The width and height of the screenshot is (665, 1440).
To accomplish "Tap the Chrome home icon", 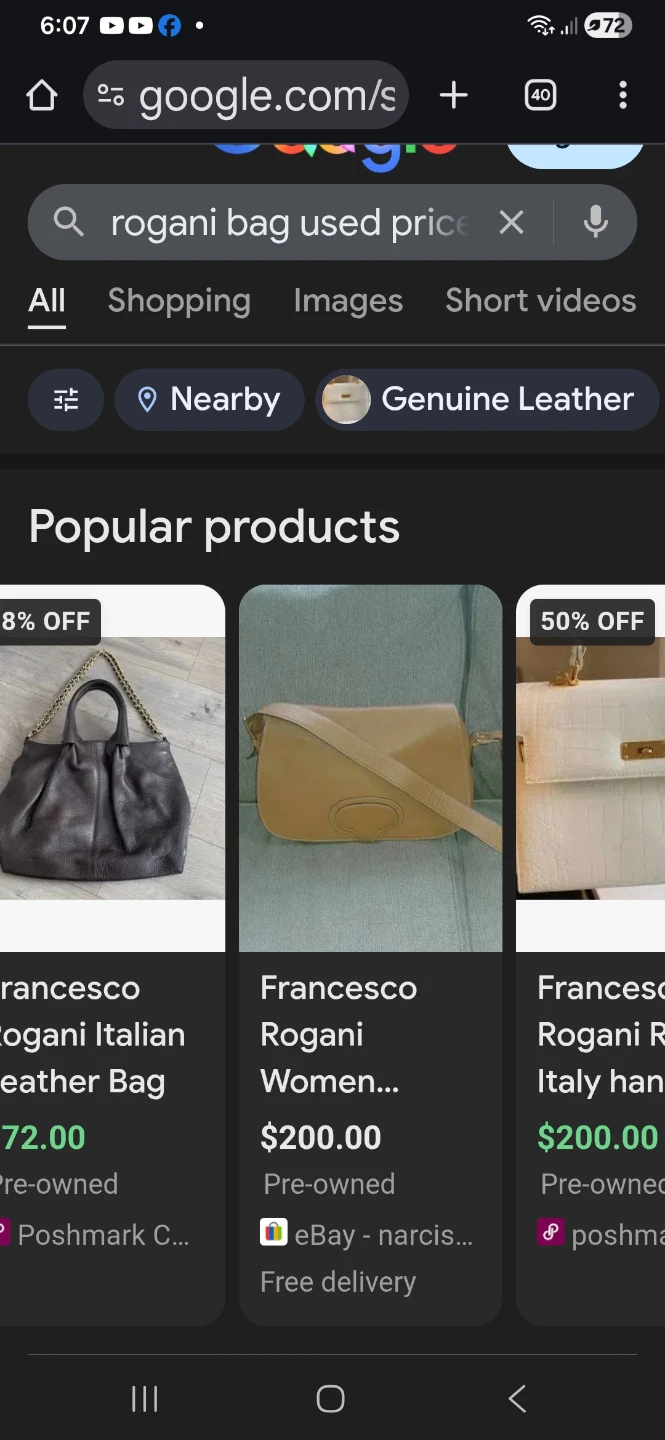I will tap(41, 96).
